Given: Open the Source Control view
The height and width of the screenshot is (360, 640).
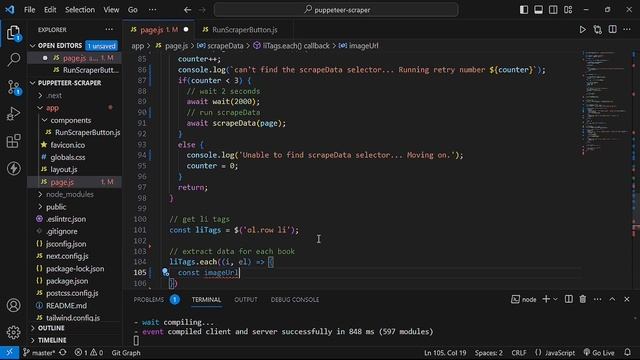Looking at the screenshot, I should (13, 87).
